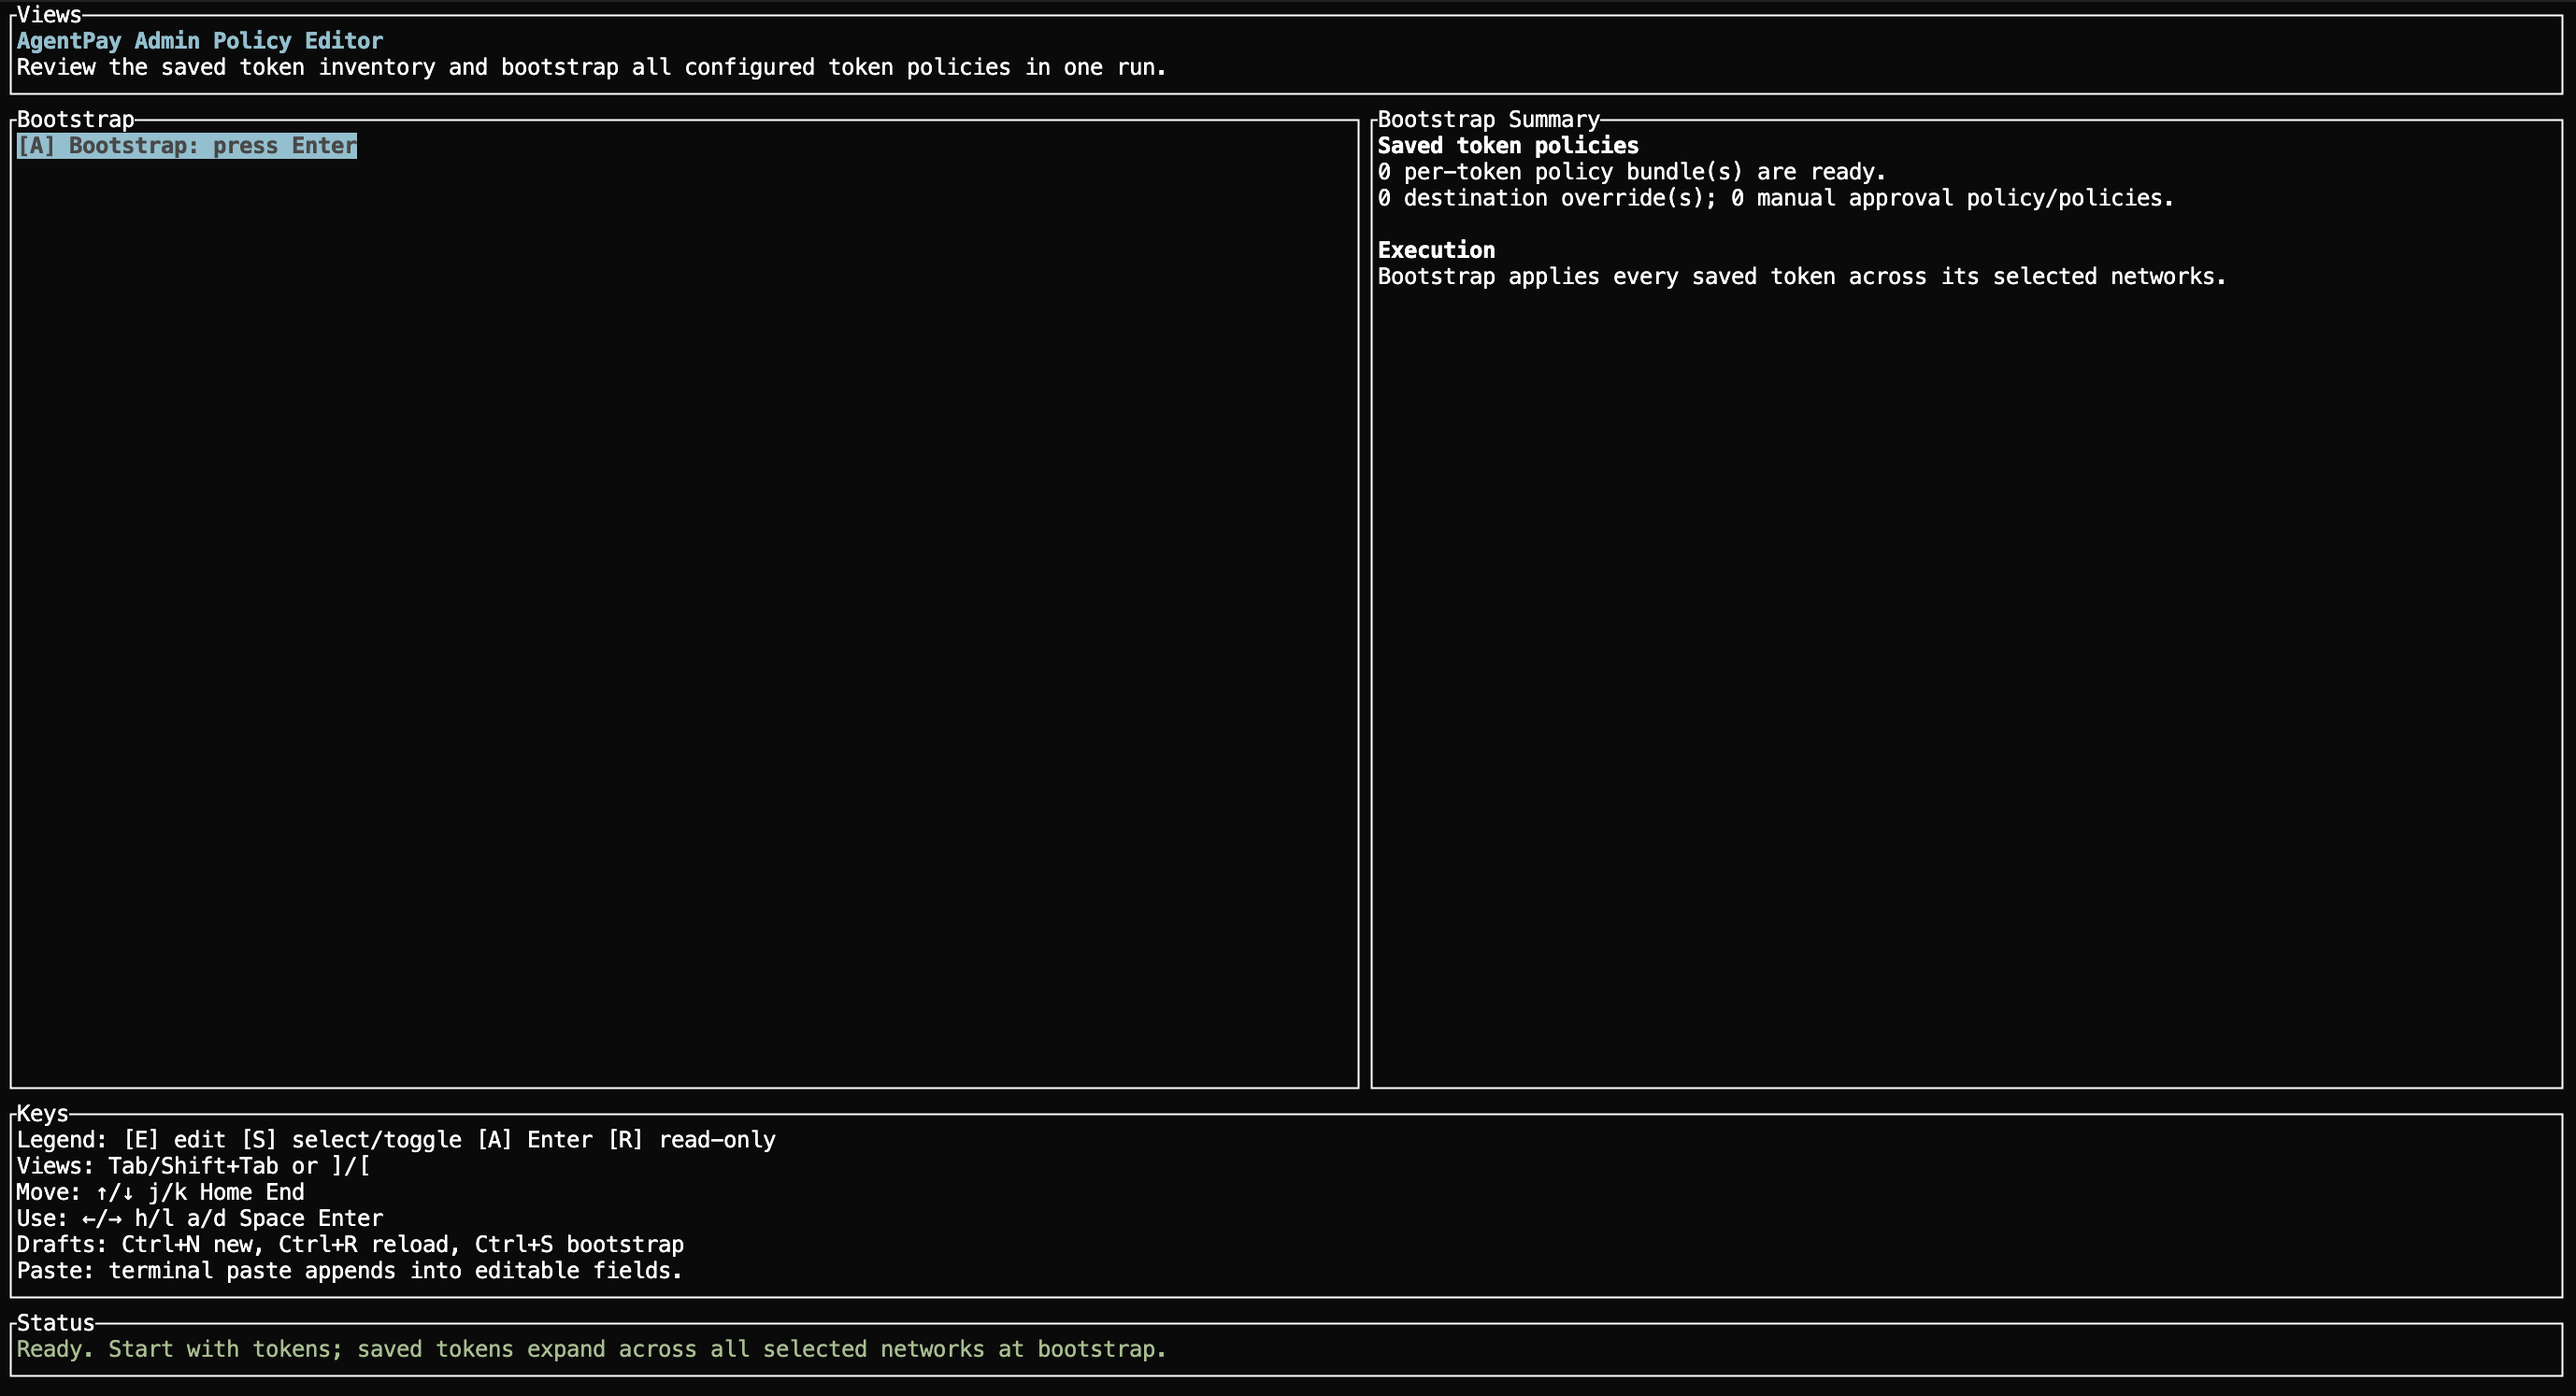Collapse the Views header panel
The image size is (2576, 1396).
coord(48,15)
